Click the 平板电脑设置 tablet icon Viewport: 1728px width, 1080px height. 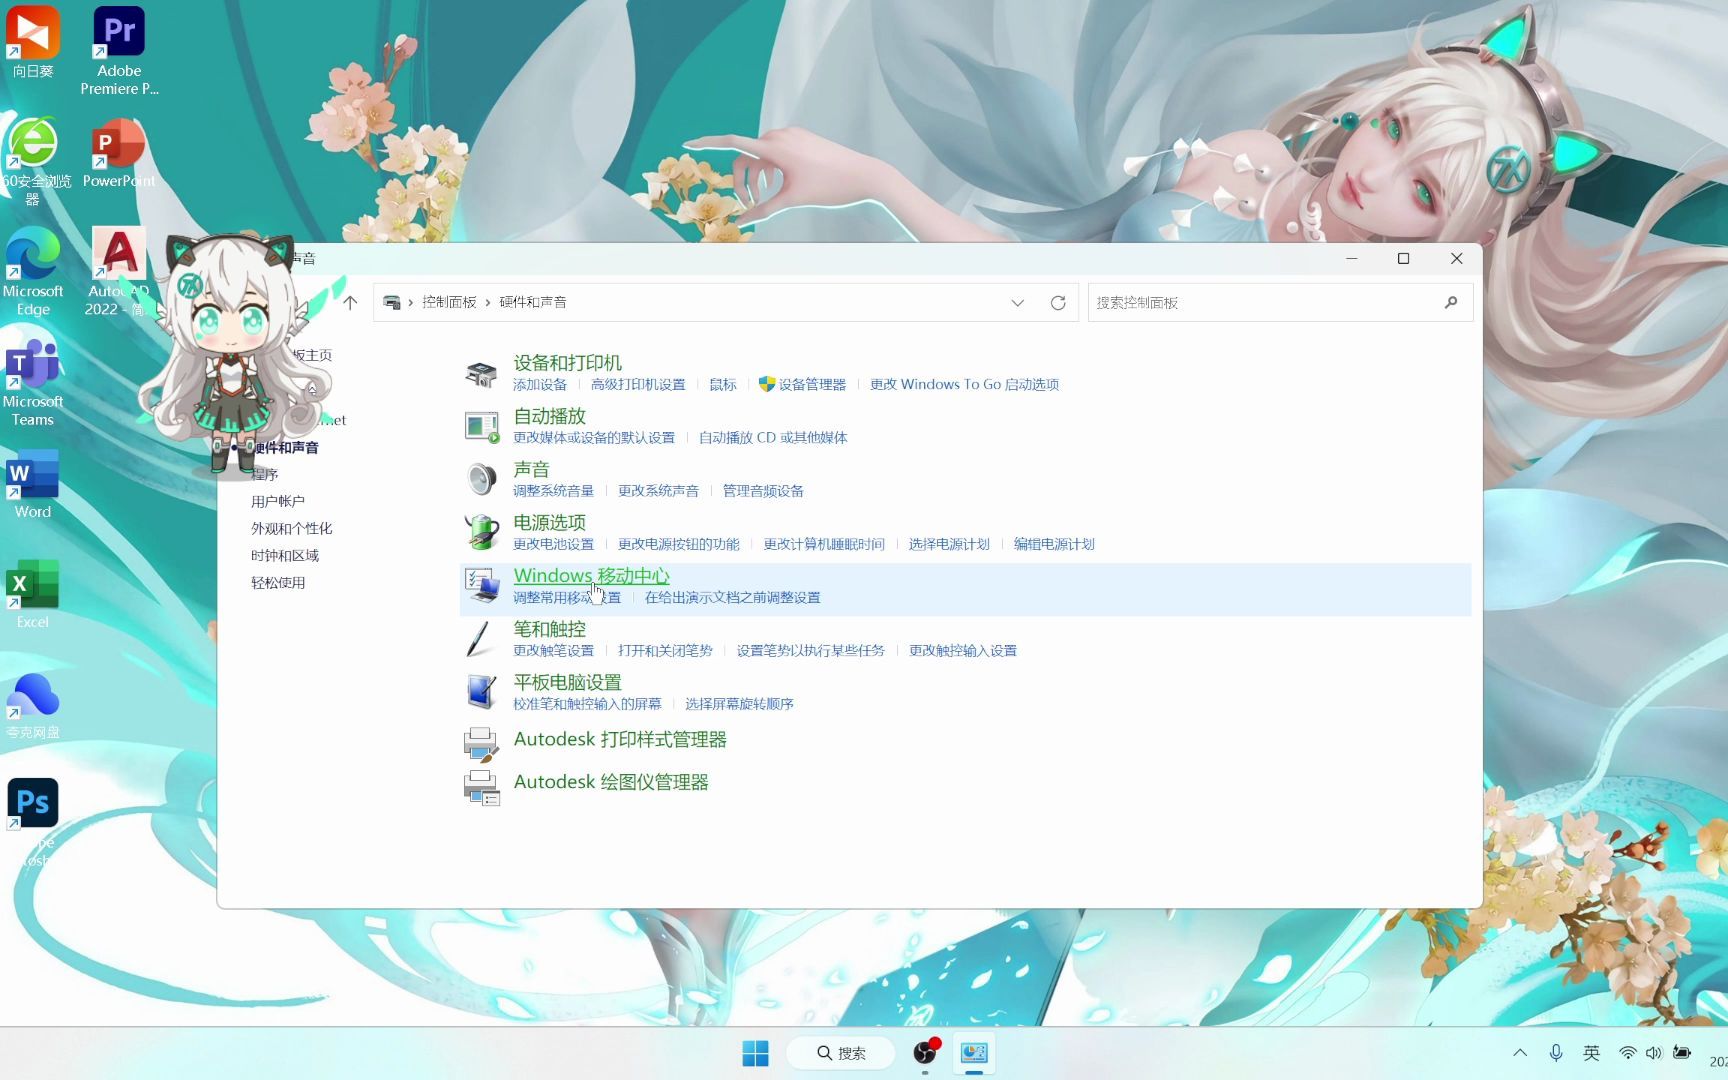[481, 692]
